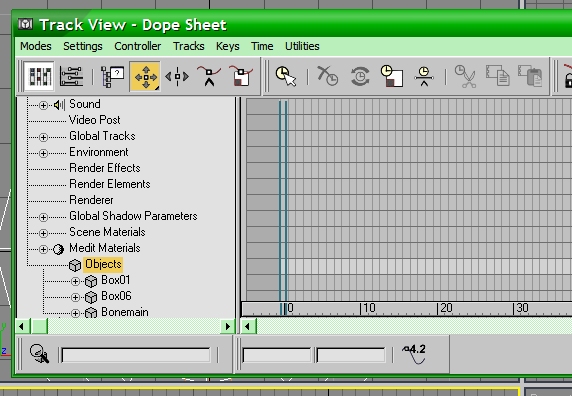Click the key window scroll left arrow

248,326
